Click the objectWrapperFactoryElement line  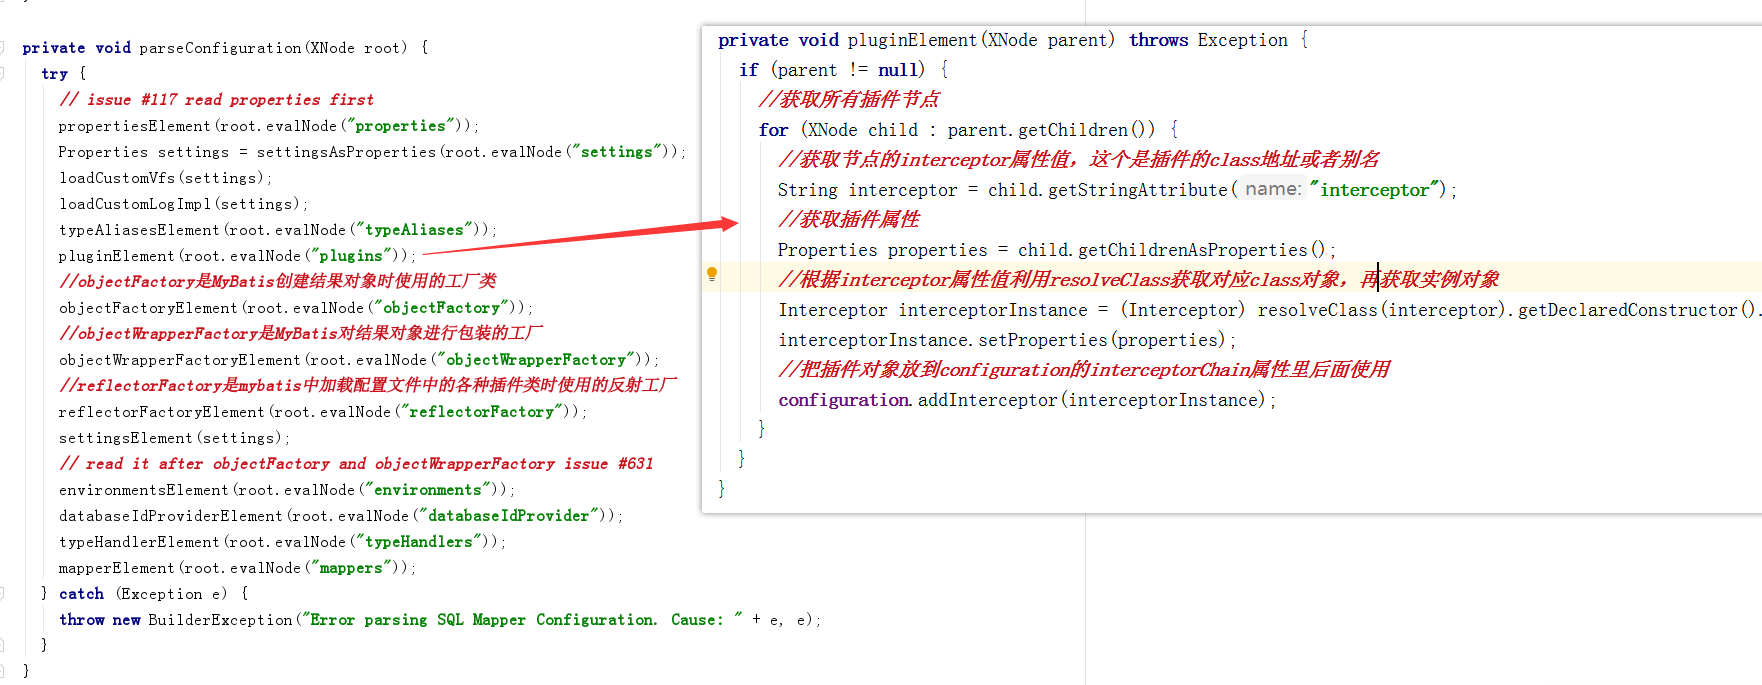358,360
